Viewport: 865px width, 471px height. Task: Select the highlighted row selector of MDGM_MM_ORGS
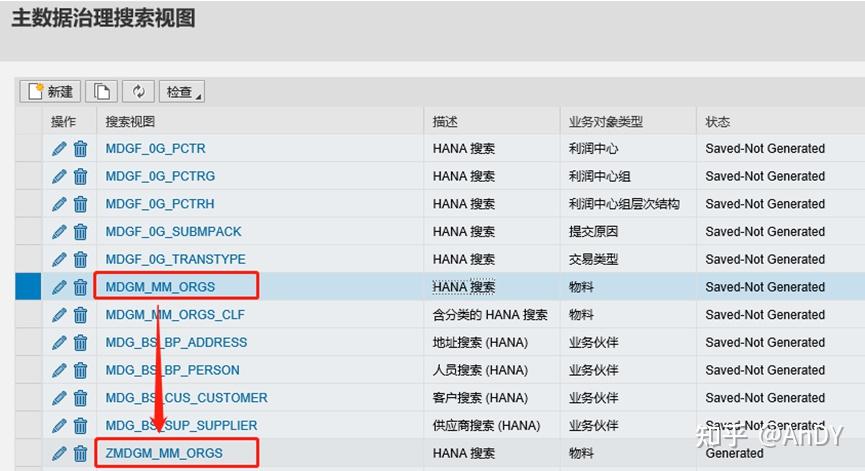(x=28, y=287)
